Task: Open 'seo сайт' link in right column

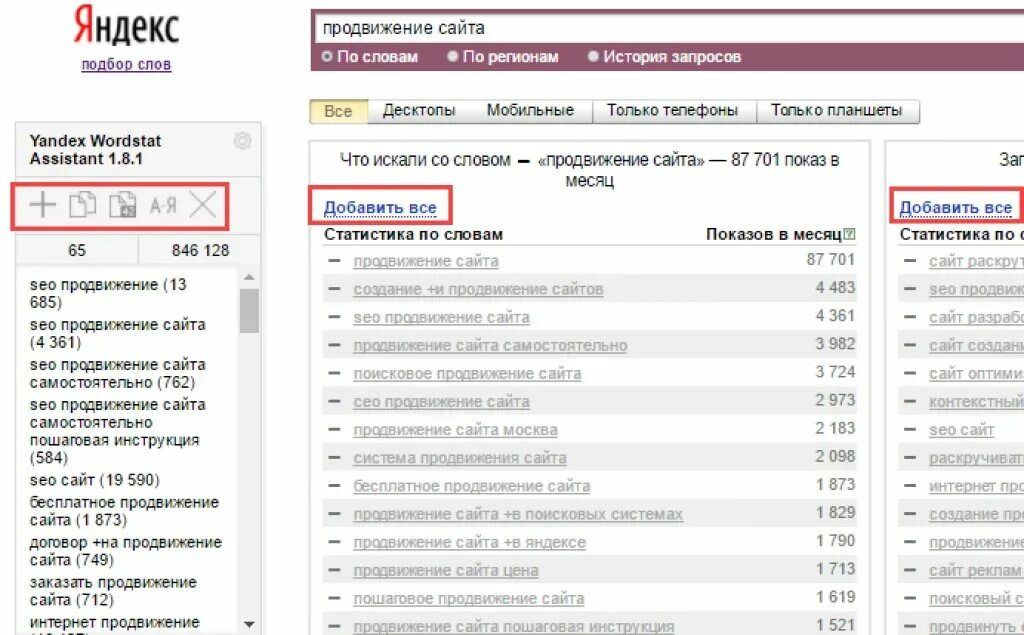Action: pyautogui.click(x=961, y=430)
